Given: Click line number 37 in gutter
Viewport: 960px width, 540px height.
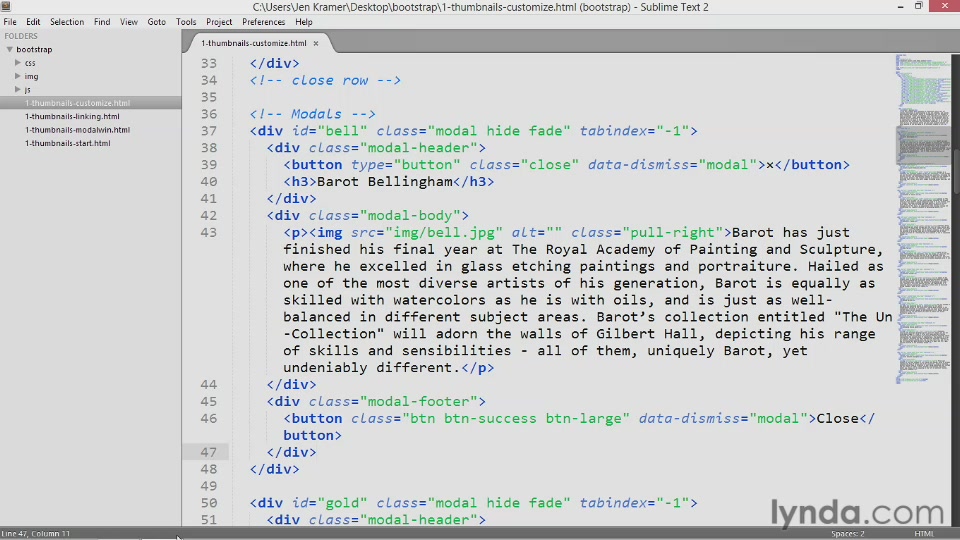Looking at the screenshot, I should (x=209, y=131).
